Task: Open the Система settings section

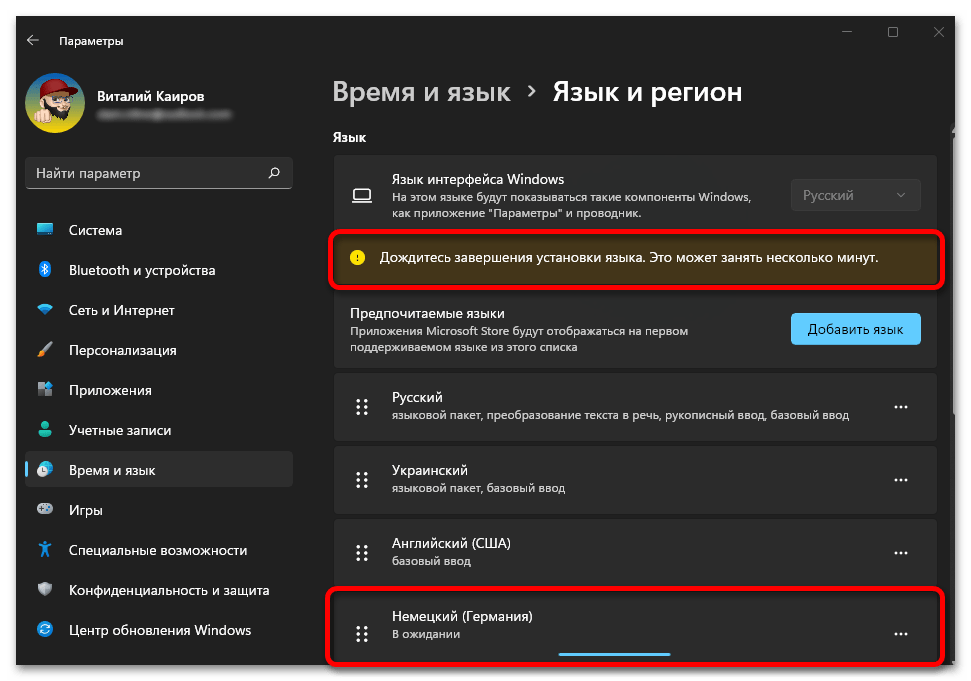Action: point(159,230)
